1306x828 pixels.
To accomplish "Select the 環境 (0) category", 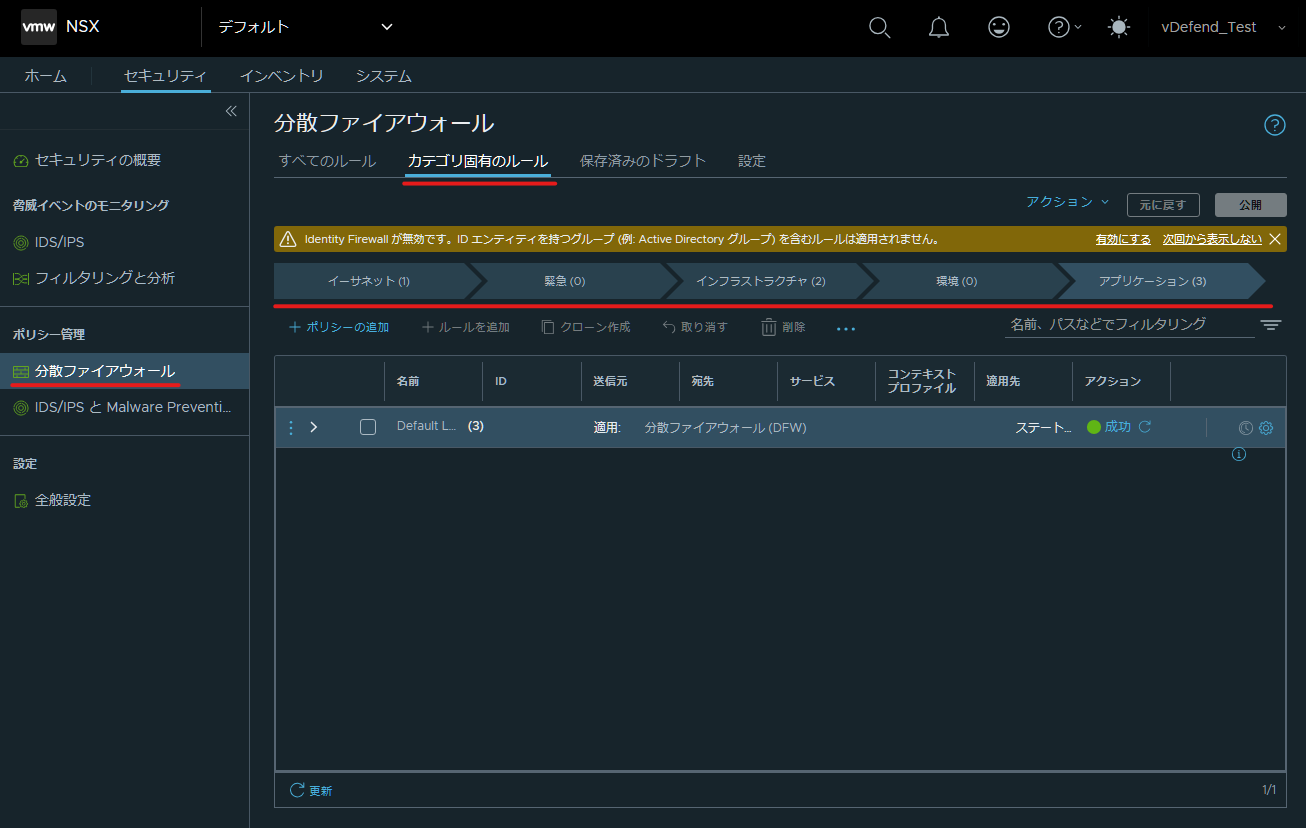I will tap(958, 281).
